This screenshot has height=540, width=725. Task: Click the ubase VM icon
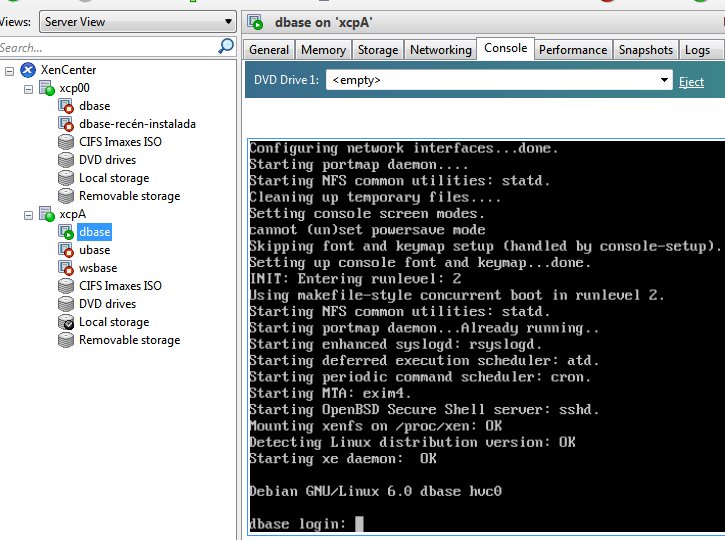point(66,250)
